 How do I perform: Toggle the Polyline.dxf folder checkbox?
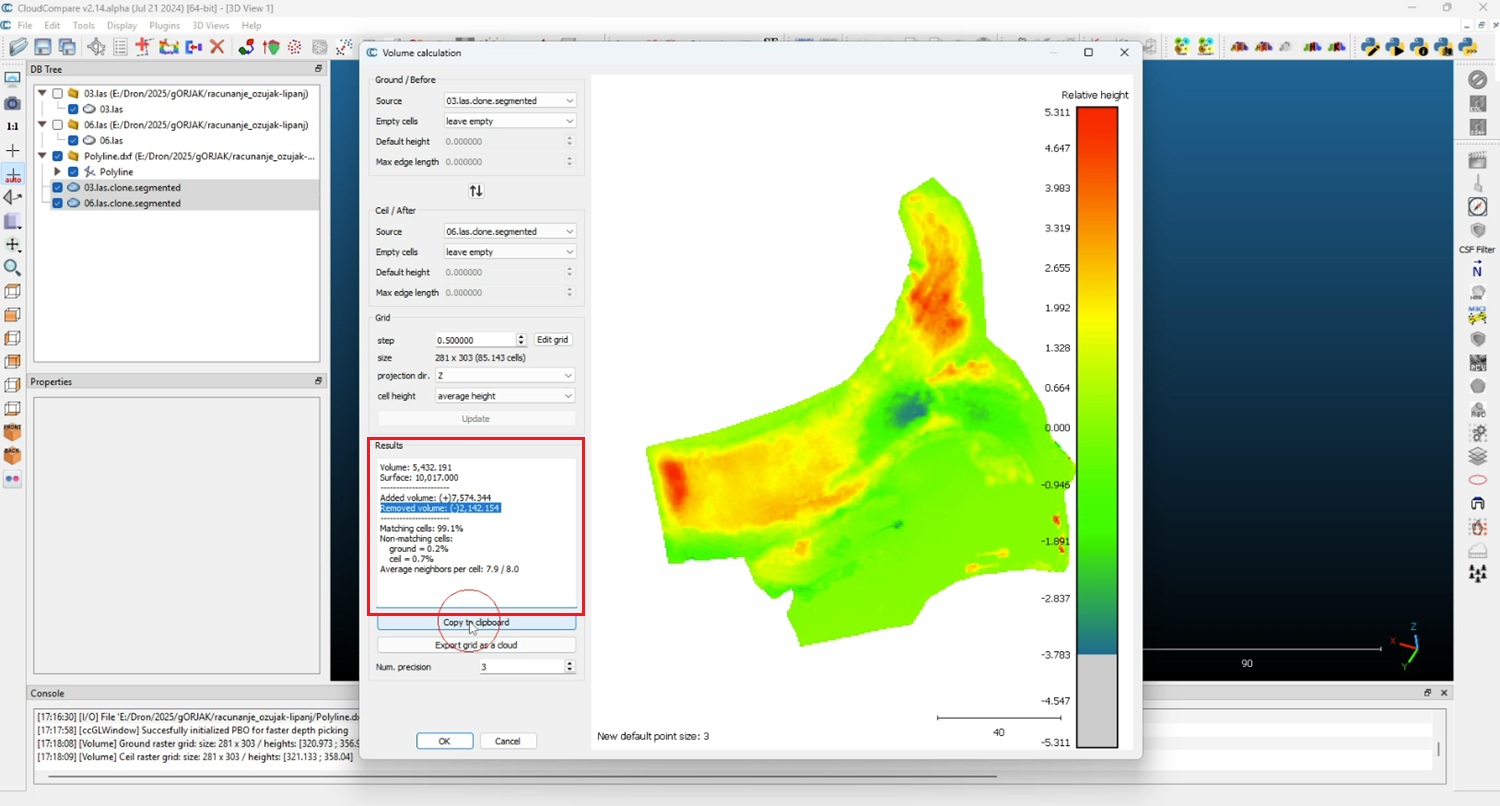pos(58,157)
